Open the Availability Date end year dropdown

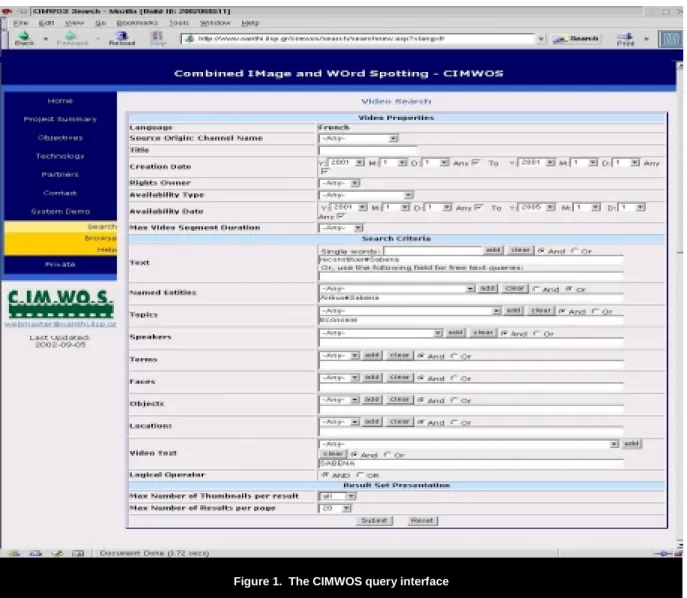(x=537, y=207)
